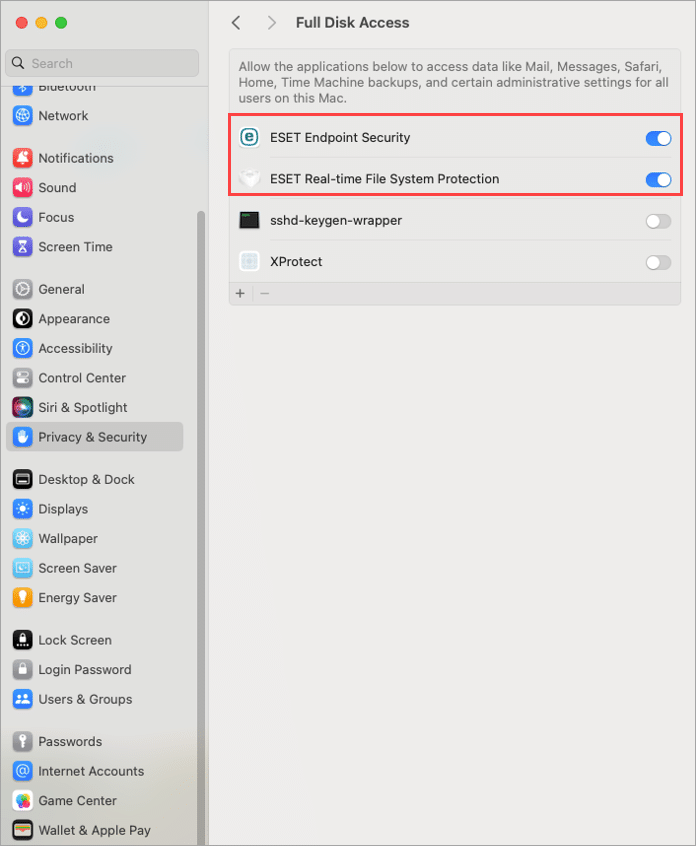This screenshot has height=846, width=696.
Task: Select the sshd-keygen-wrapper row text
Action: point(336,221)
